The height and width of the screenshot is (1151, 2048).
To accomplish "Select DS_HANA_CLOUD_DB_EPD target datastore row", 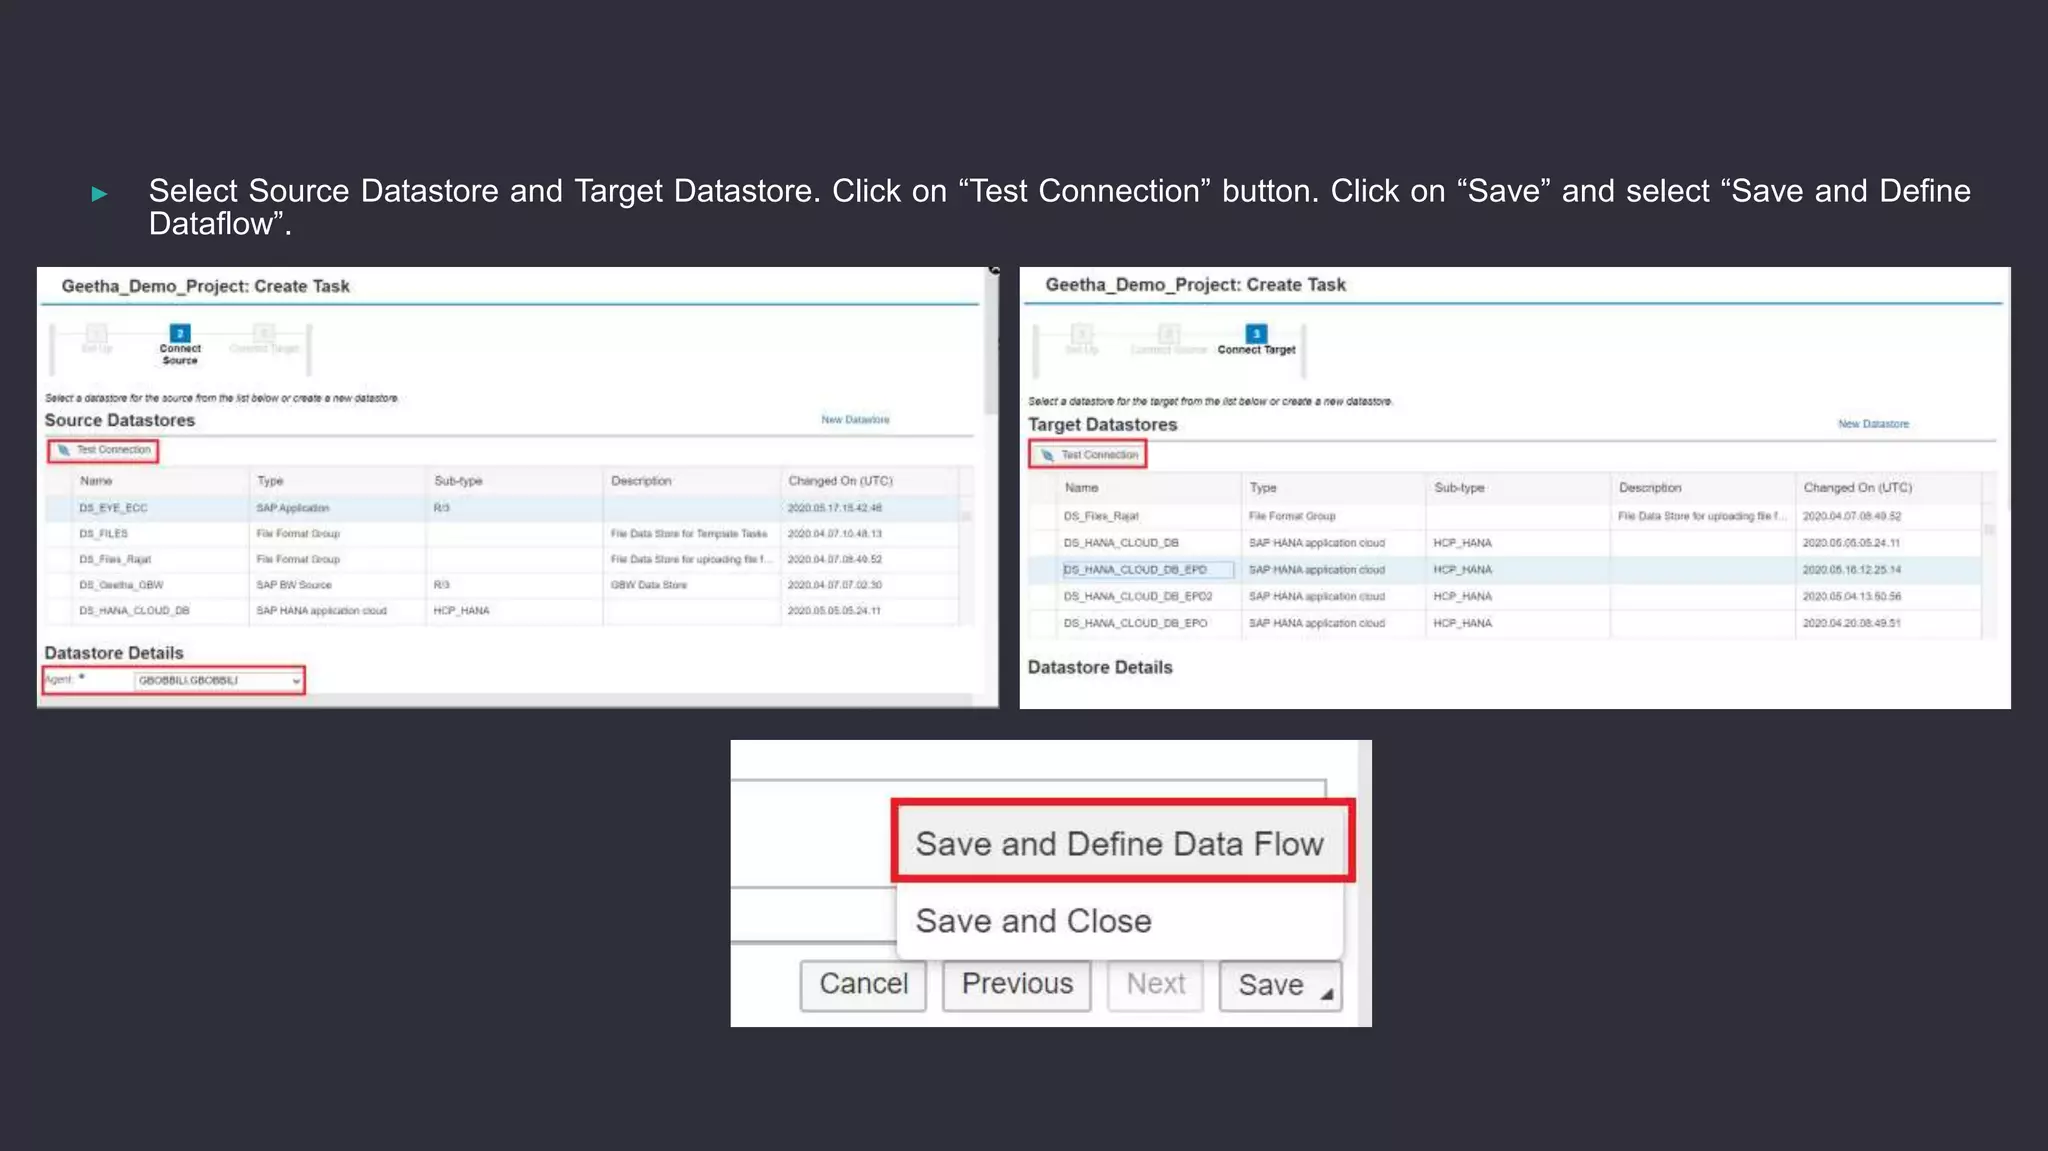I will [x=1134, y=570].
